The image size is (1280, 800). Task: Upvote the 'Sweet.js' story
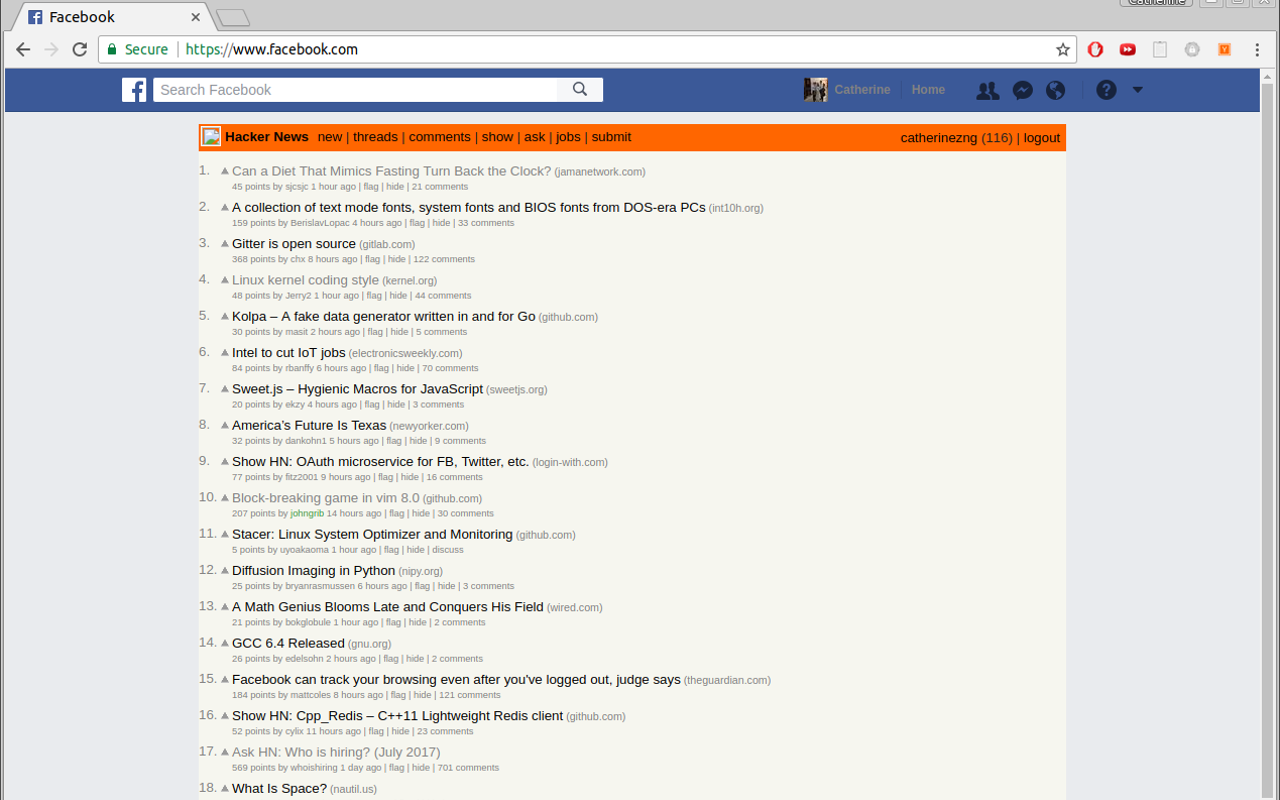tap(225, 389)
